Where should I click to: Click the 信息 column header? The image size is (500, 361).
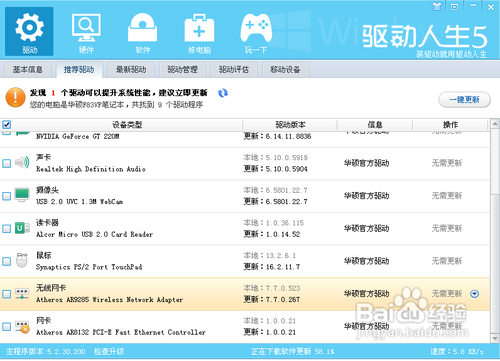[375, 125]
